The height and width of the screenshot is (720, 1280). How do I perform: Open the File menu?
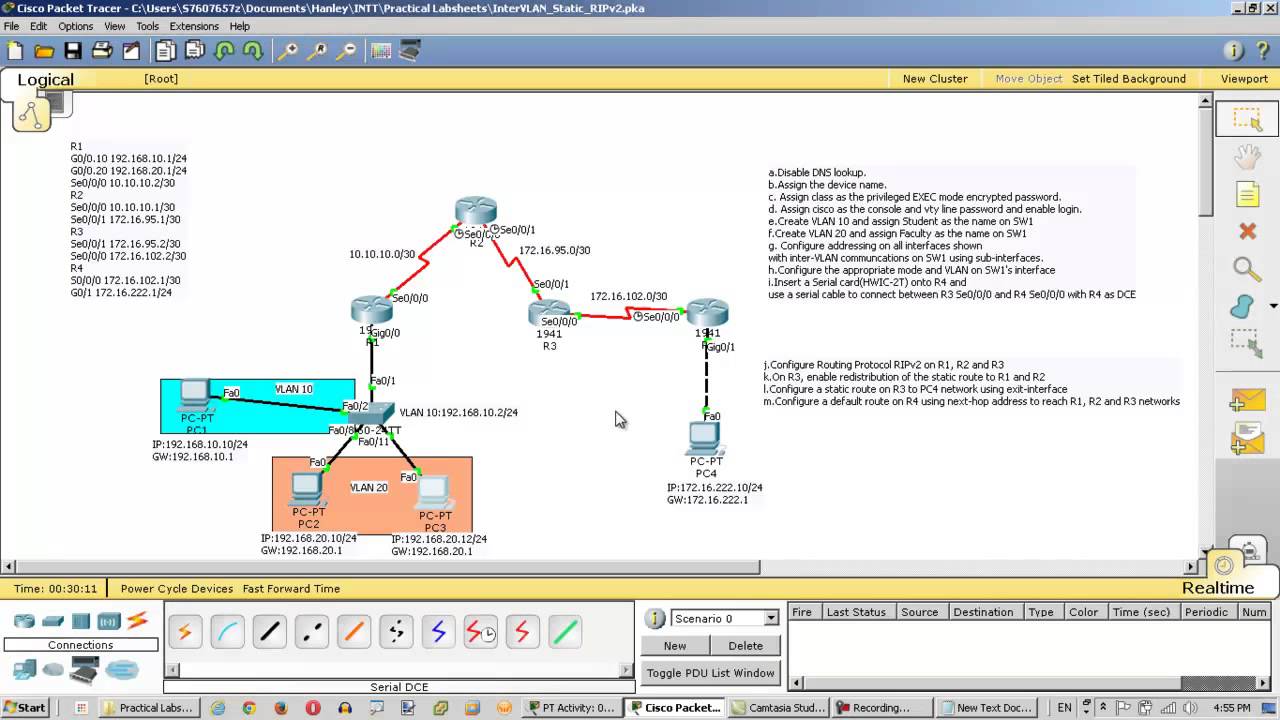coord(11,26)
